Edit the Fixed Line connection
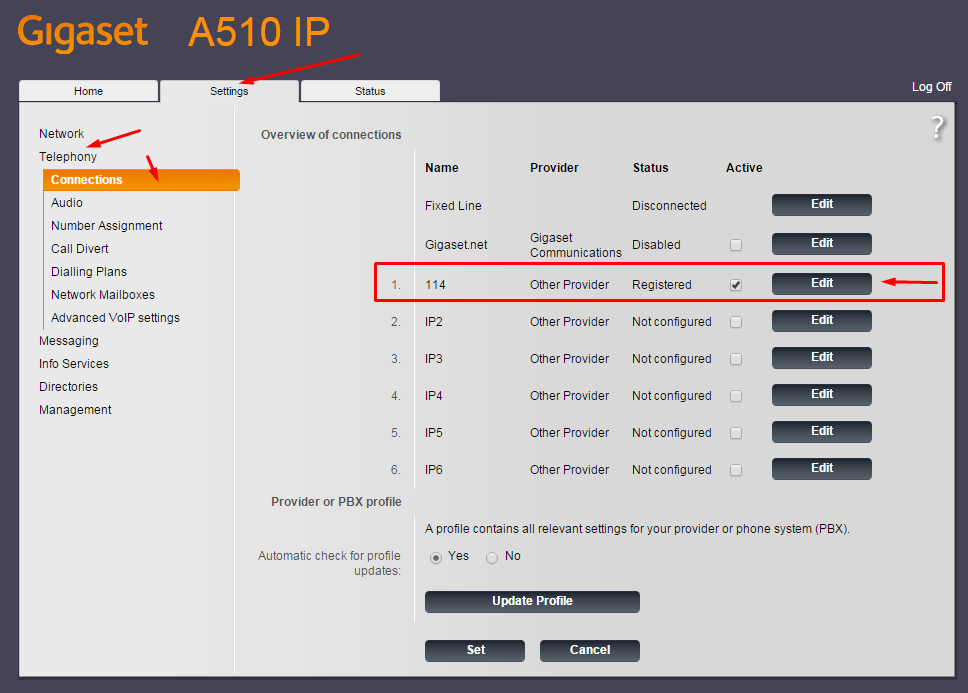Viewport: 968px width, 693px height. pos(822,205)
